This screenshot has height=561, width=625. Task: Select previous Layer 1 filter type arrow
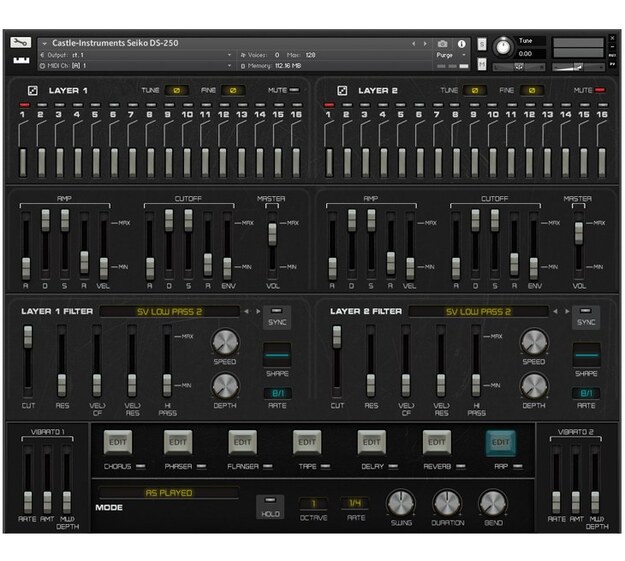click(x=246, y=311)
